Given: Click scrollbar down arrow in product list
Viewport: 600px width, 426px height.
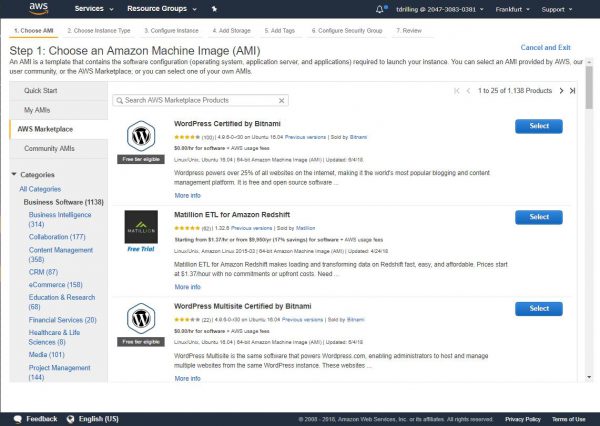Looking at the screenshot, I should (x=589, y=377).
